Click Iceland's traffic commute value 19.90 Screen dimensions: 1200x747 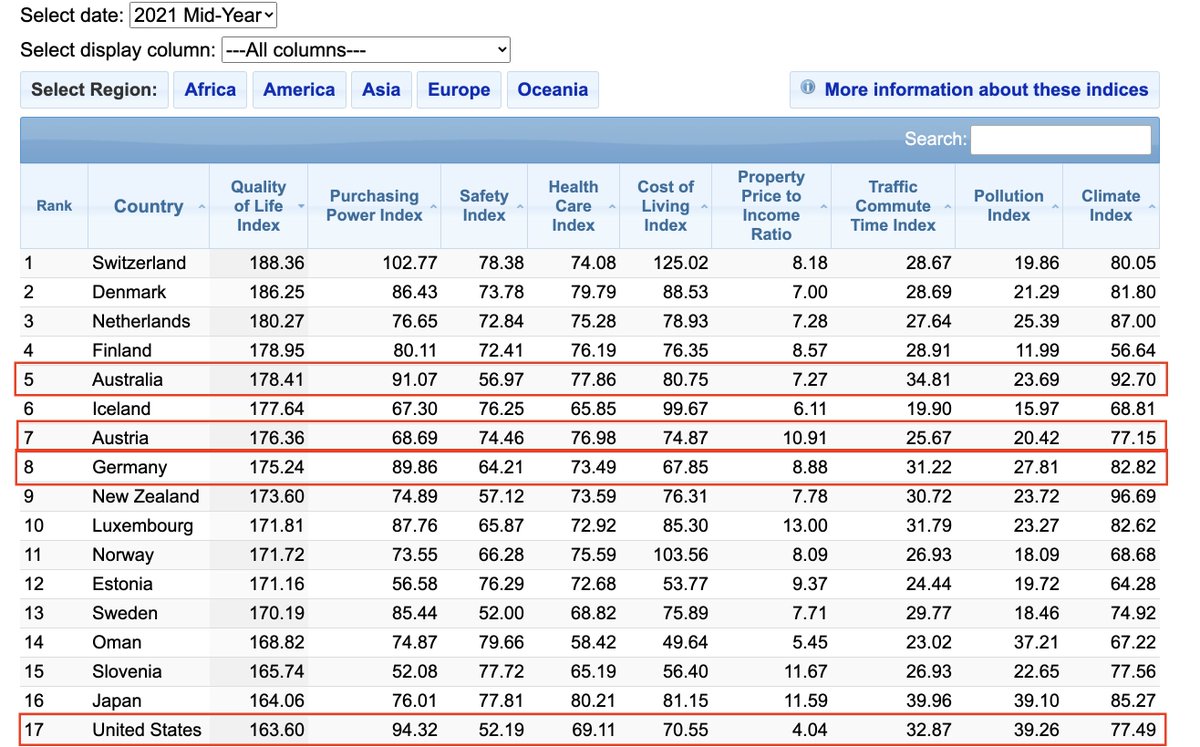pos(929,409)
